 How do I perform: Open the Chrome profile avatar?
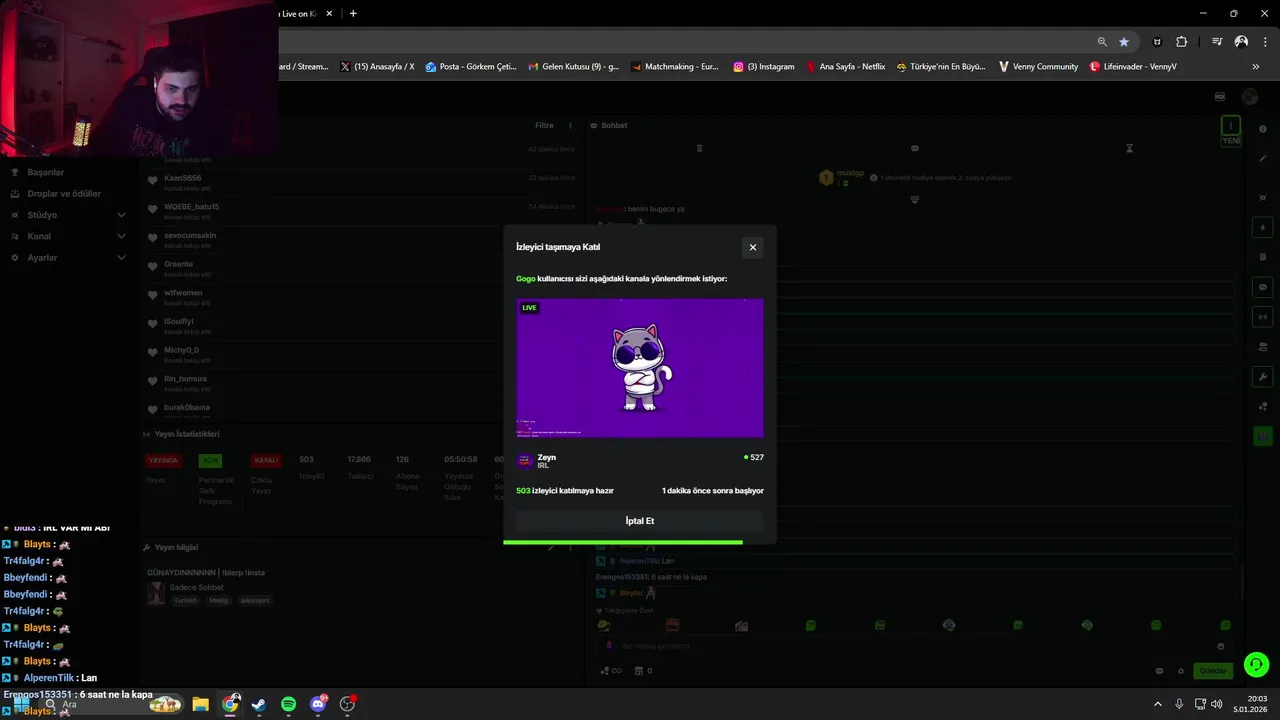tap(1241, 42)
